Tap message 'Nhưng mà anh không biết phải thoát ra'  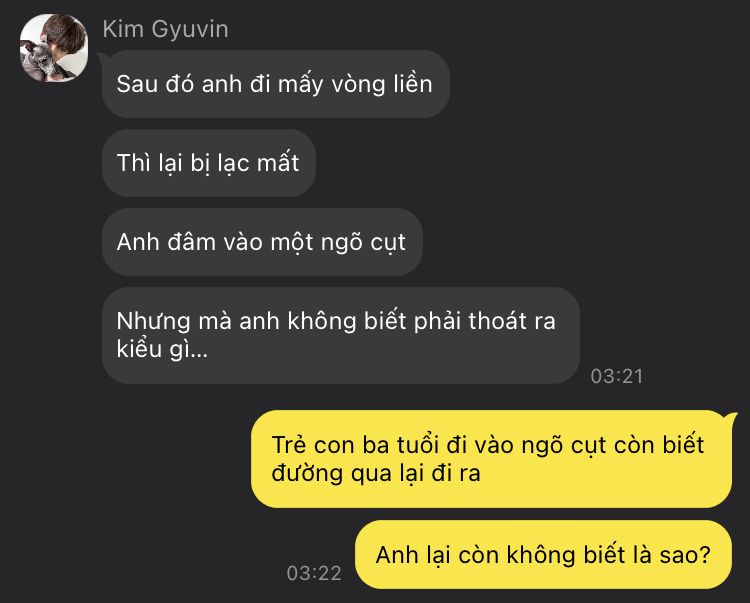(x=341, y=335)
